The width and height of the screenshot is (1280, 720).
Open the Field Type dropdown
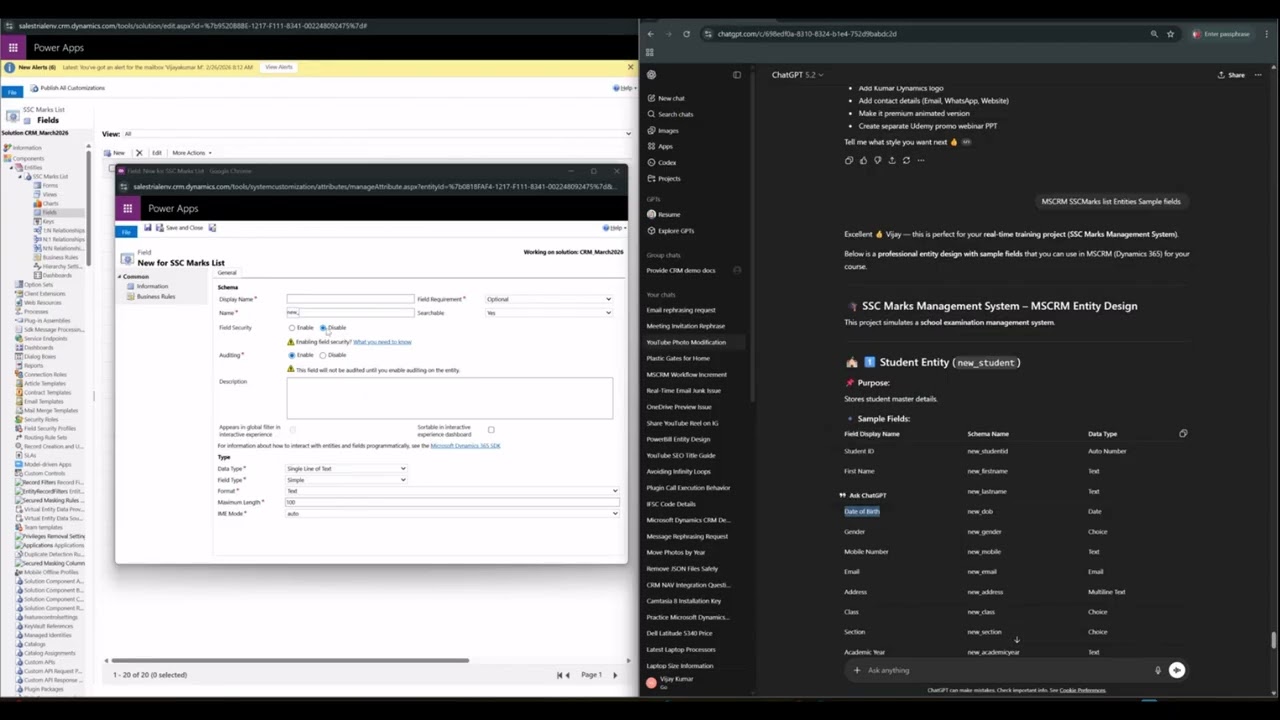pos(346,480)
